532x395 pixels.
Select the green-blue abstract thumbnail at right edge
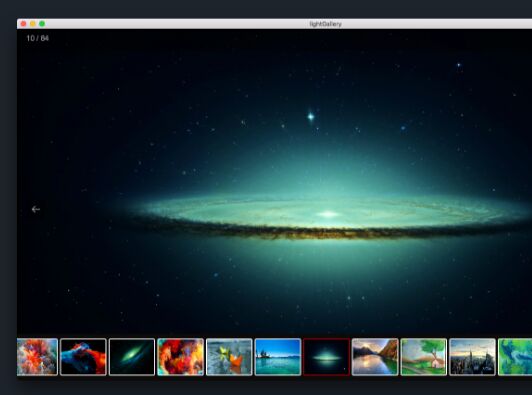[515, 357]
